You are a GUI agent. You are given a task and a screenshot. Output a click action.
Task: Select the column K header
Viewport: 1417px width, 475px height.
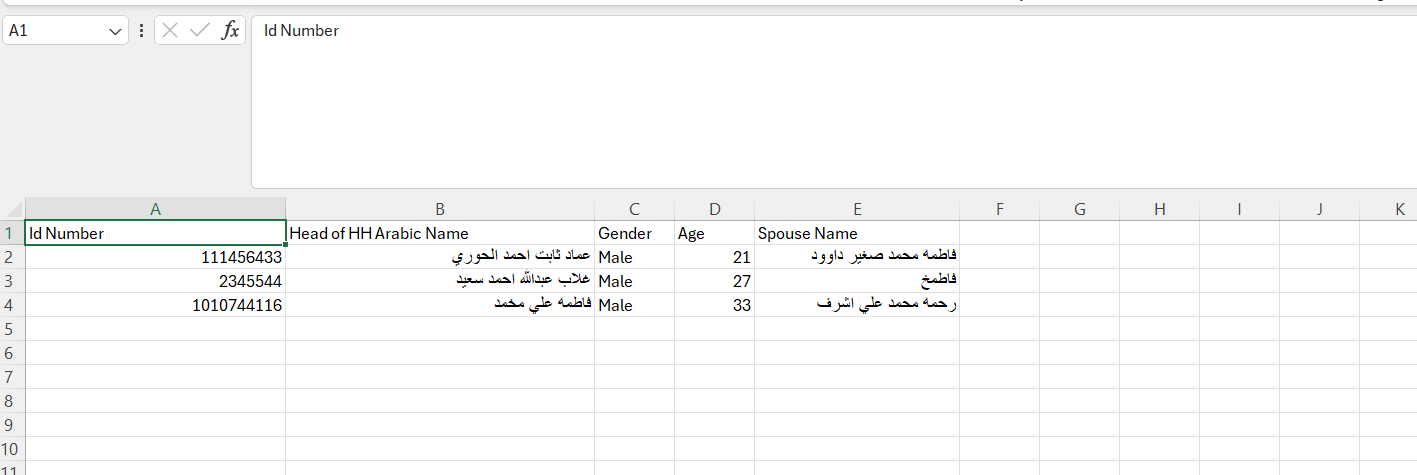[x=1399, y=209]
